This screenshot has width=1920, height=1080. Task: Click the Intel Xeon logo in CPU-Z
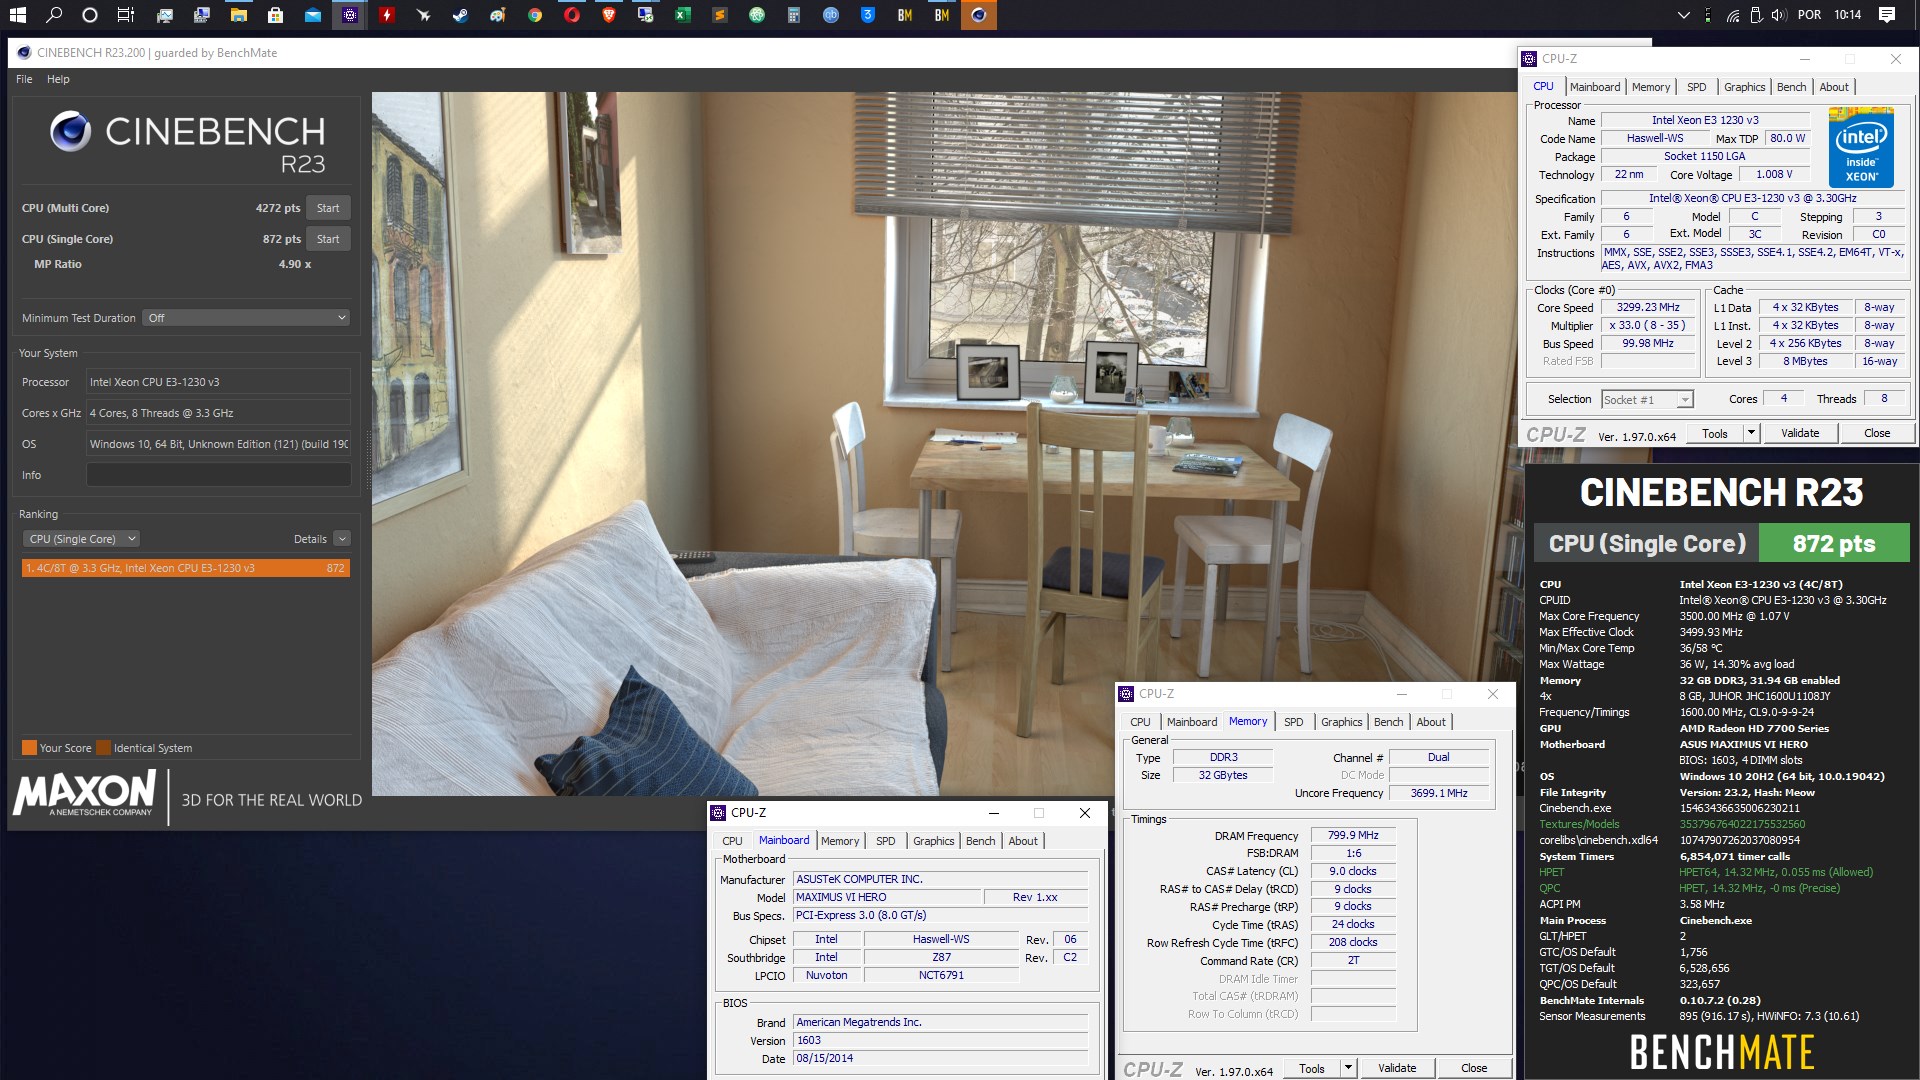click(1861, 148)
